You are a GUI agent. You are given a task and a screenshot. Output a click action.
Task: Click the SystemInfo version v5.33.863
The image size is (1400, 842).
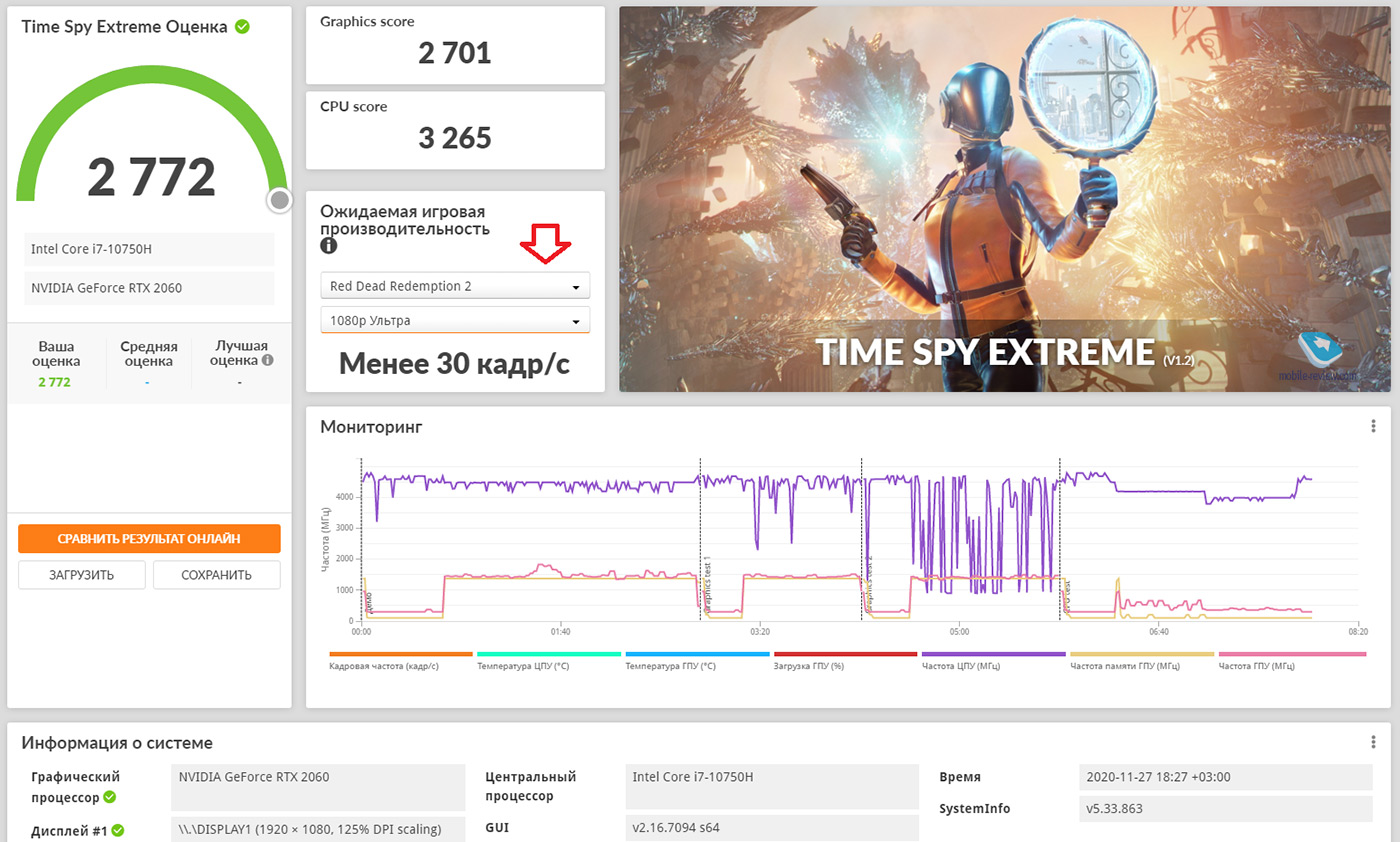click(x=1228, y=809)
